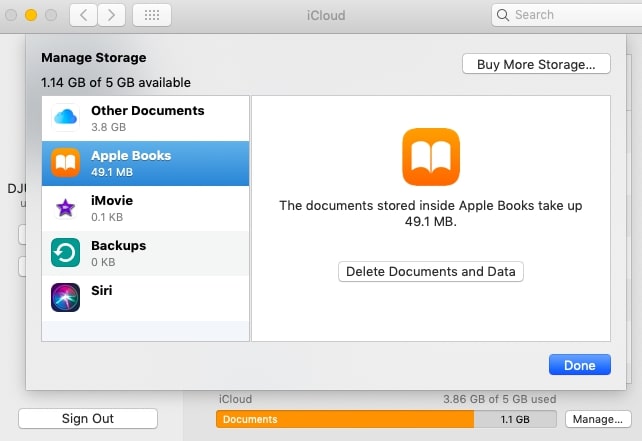Select the Backups 0 KB row
Viewport: 642px width, 441px height.
click(x=145, y=253)
